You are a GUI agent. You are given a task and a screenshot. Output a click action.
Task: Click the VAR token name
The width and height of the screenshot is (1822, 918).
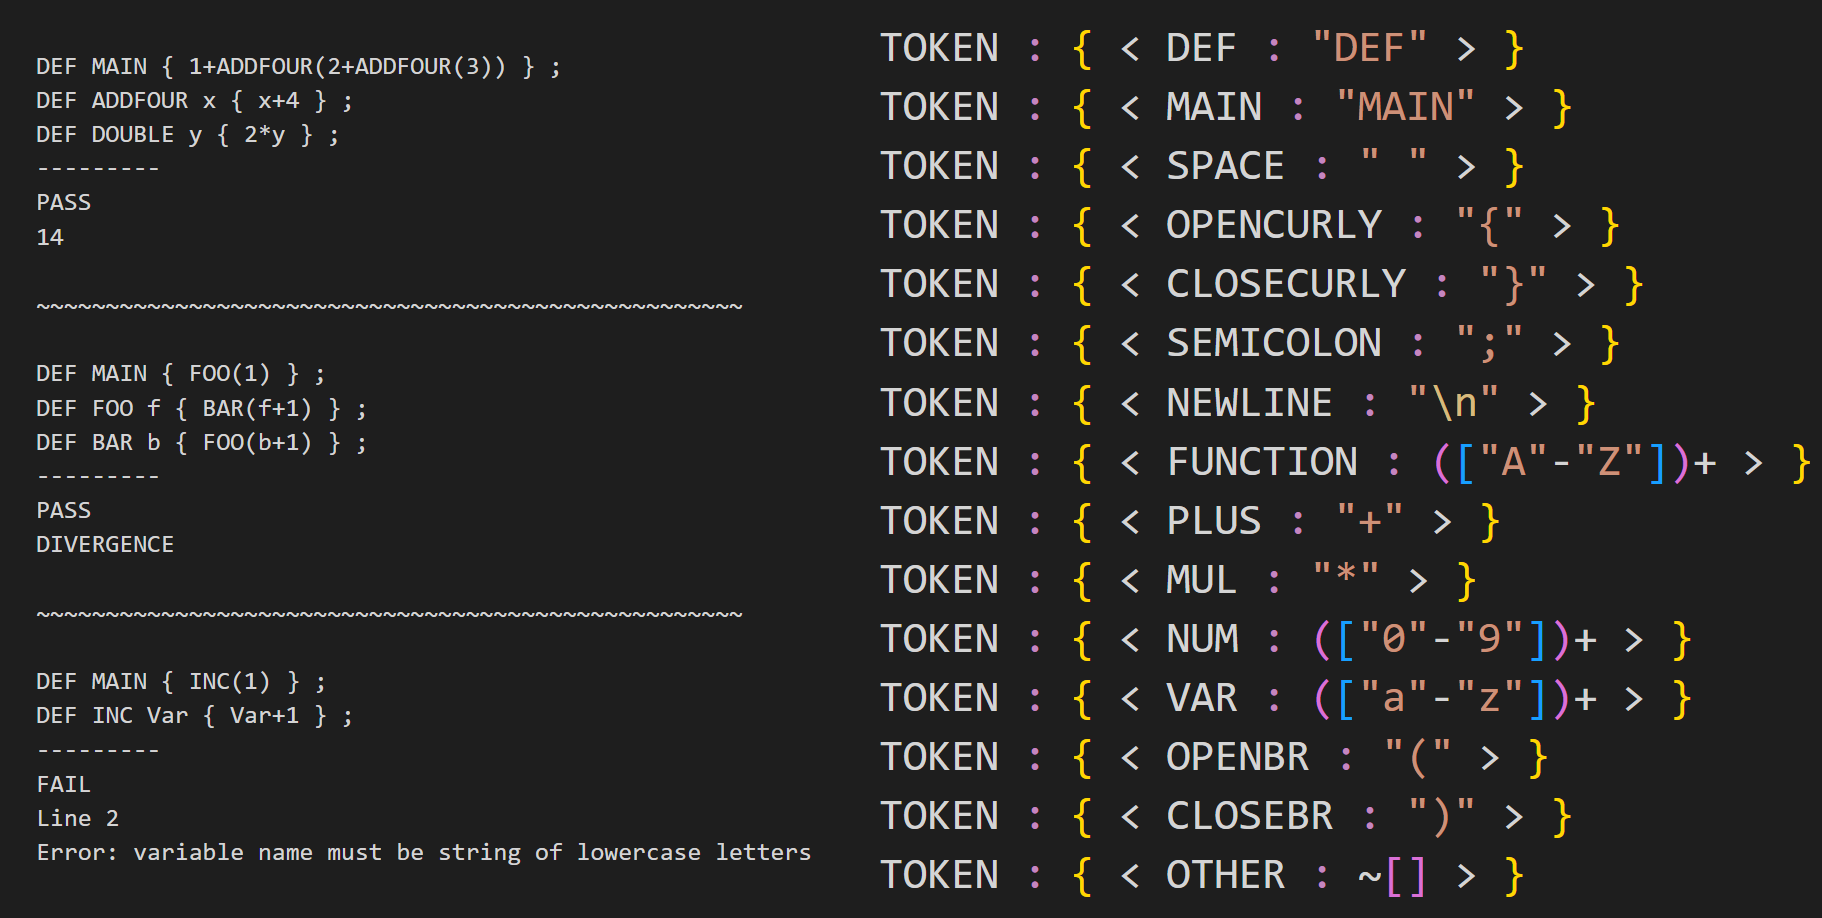(x=1202, y=698)
